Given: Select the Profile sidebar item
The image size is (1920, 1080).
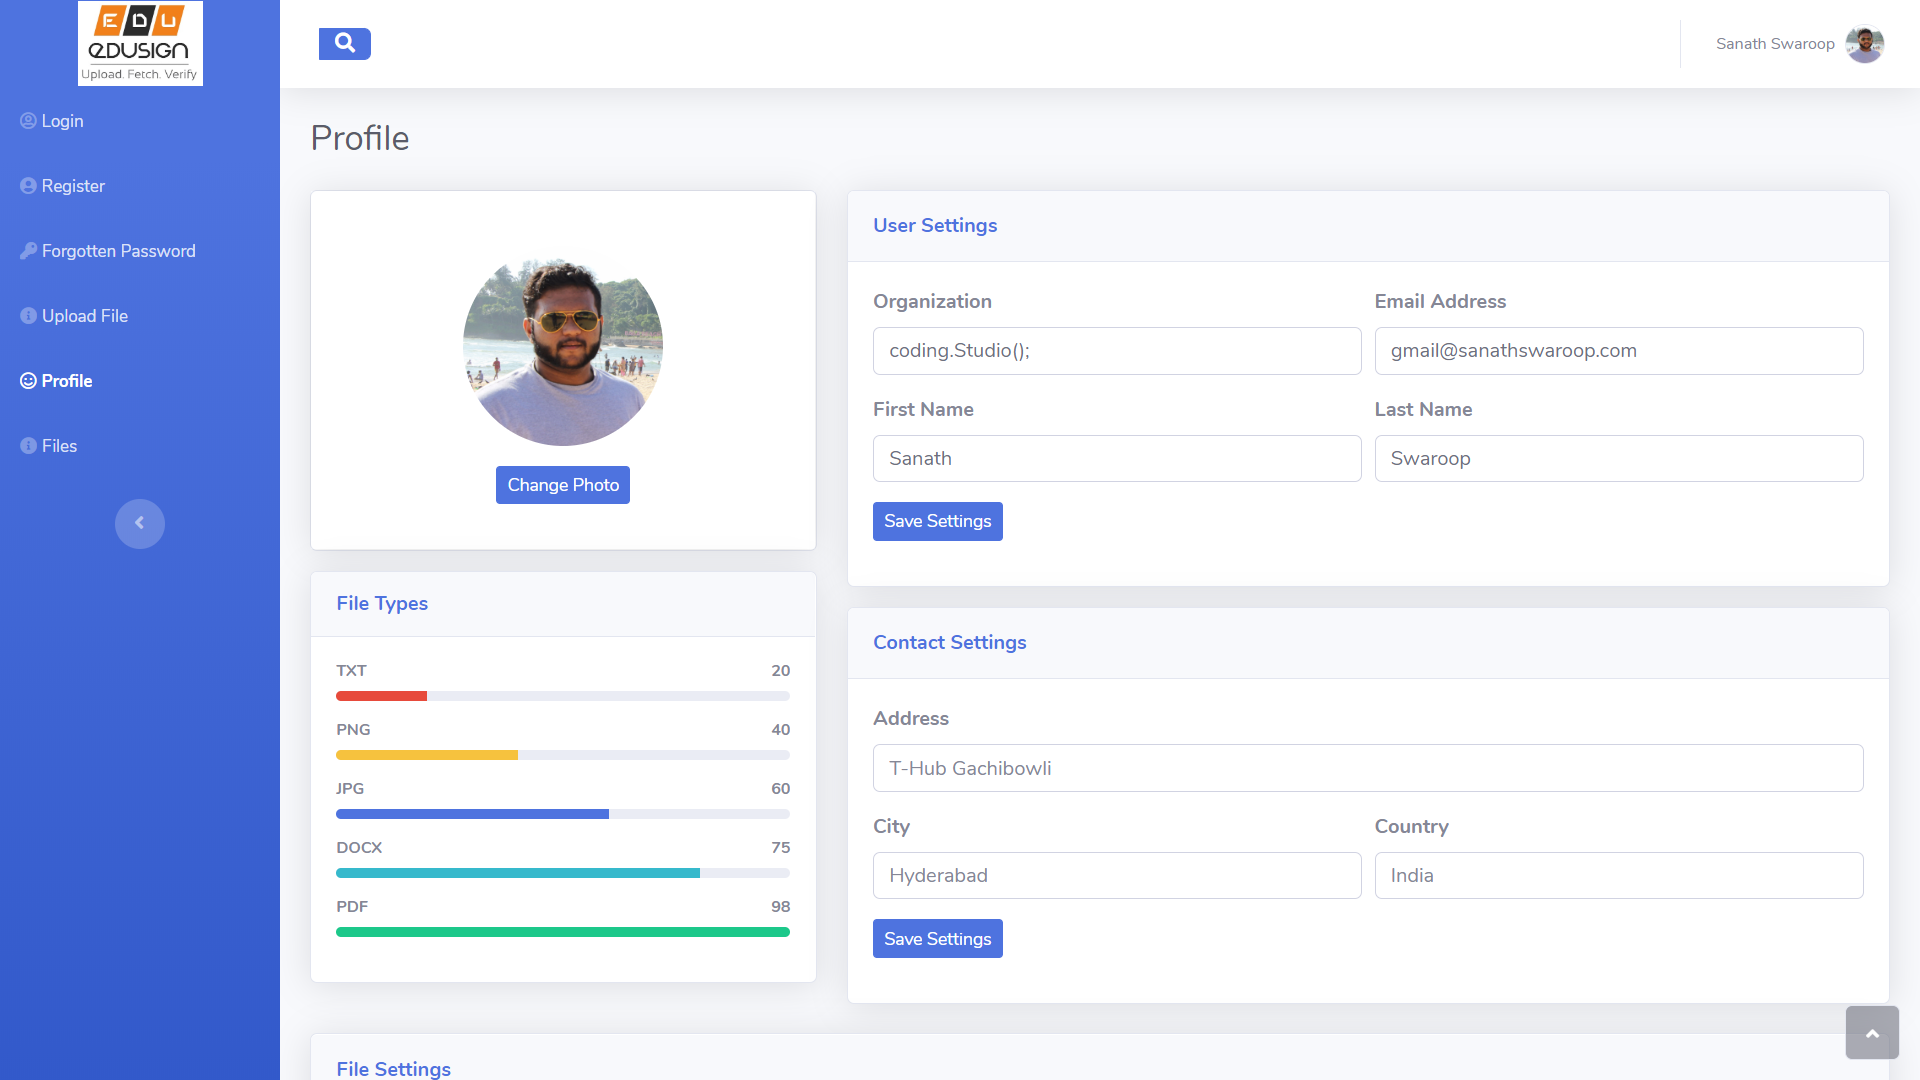Looking at the screenshot, I should [66, 381].
